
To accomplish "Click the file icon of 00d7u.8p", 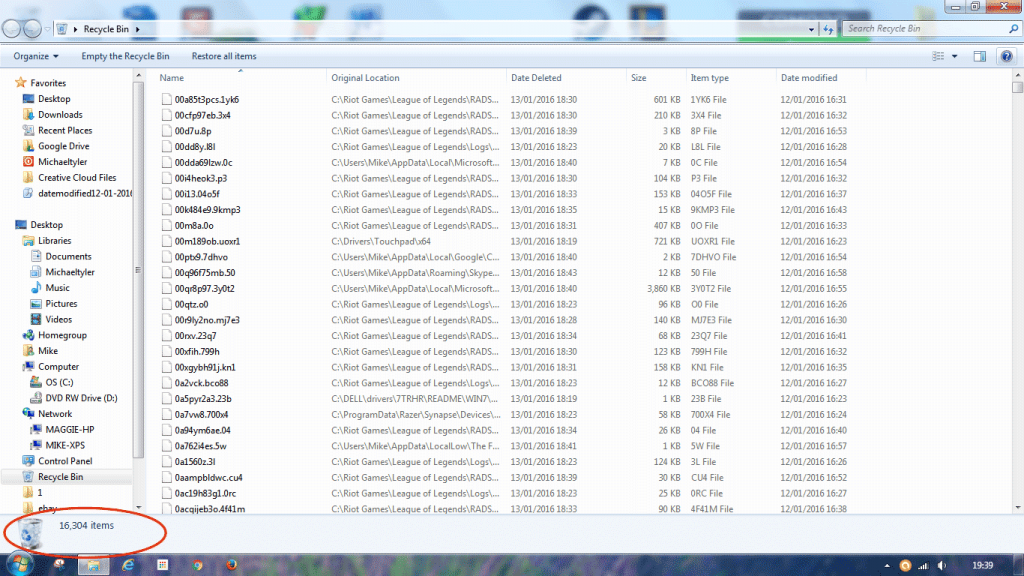I will click(167, 131).
